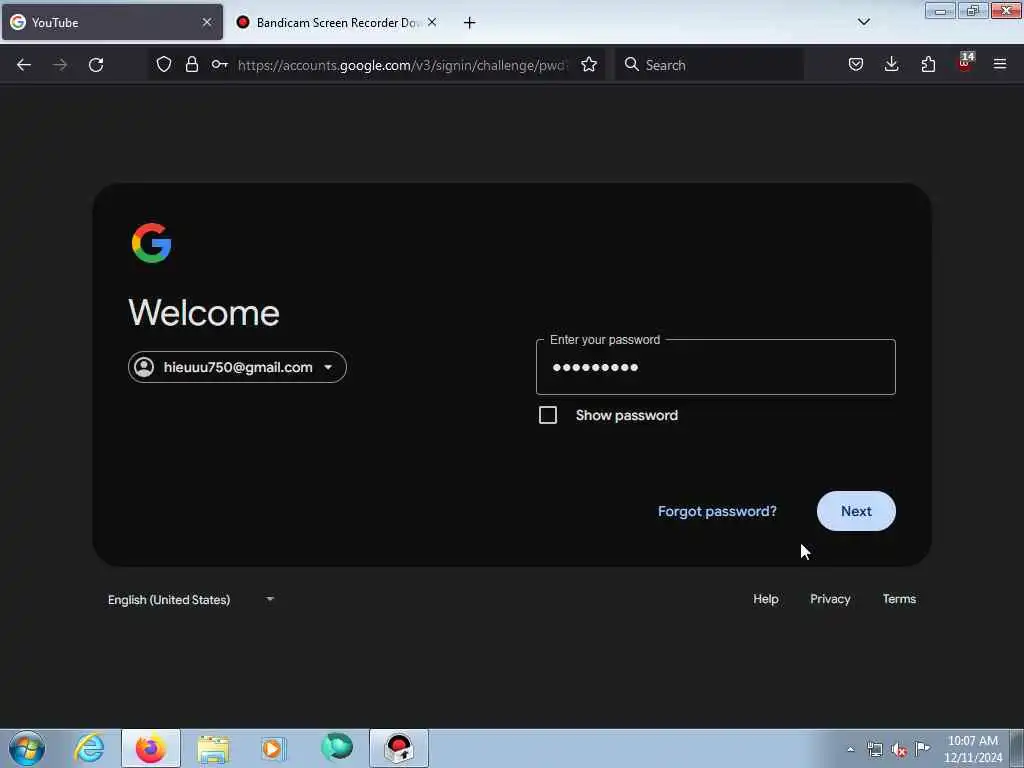Click the Google logo

(x=152, y=243)
